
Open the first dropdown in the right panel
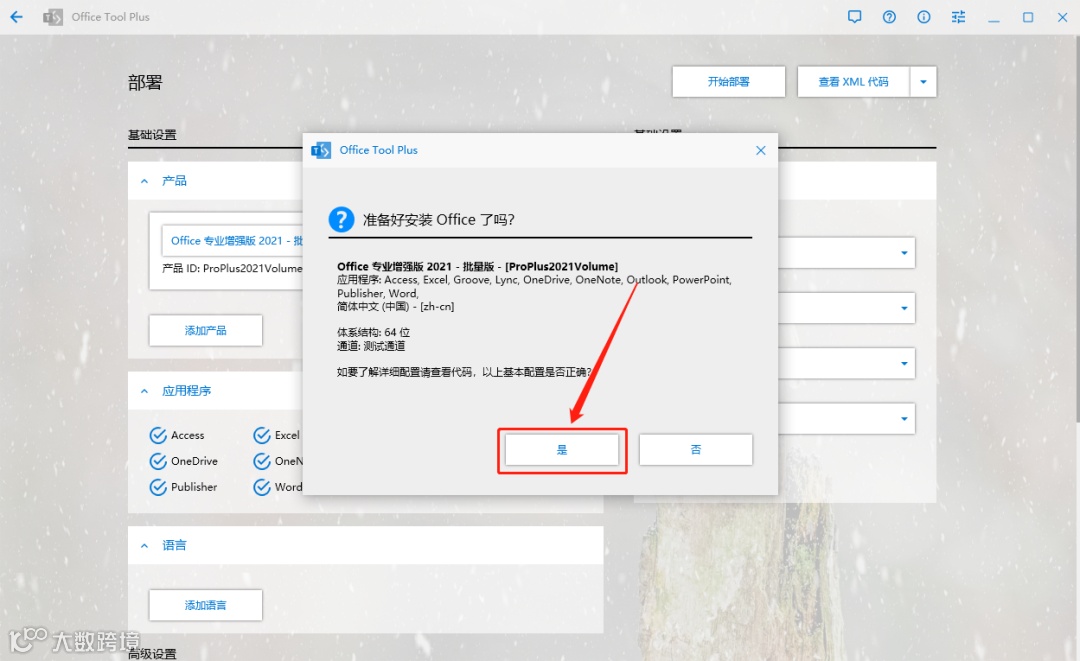(904, 253)
